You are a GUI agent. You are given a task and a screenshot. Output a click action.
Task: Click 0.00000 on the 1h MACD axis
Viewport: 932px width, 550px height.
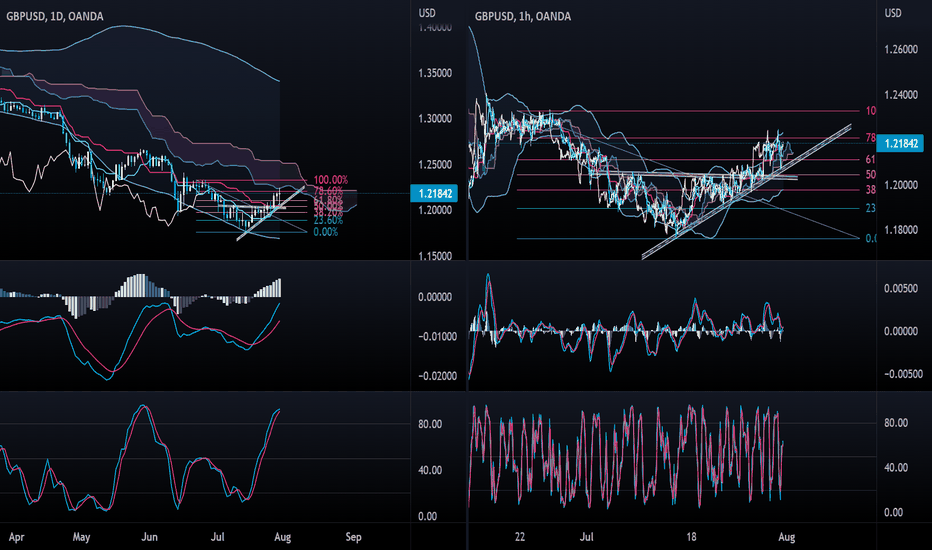click(901, 331)
